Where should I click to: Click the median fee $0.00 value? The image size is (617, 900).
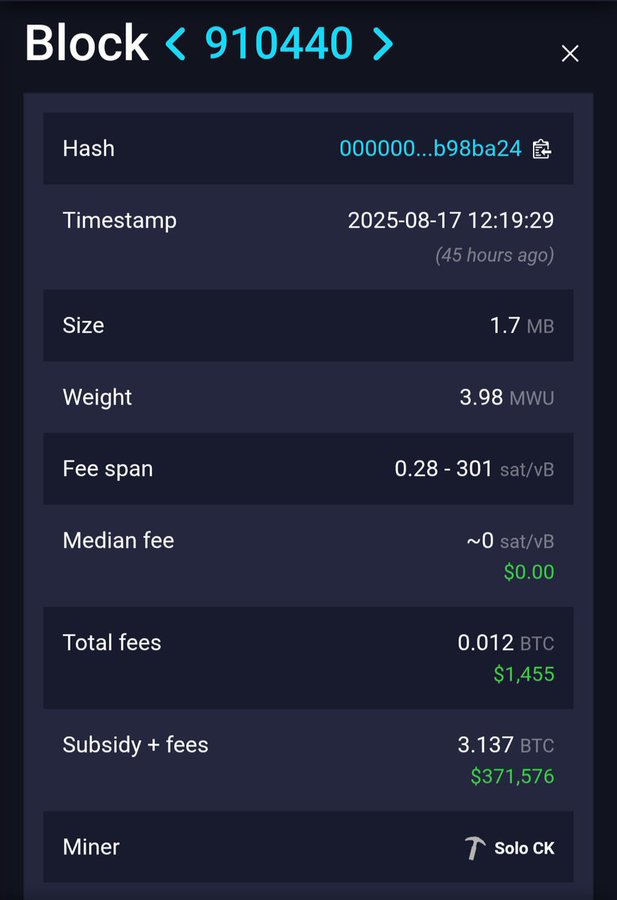tap(529, 572)
